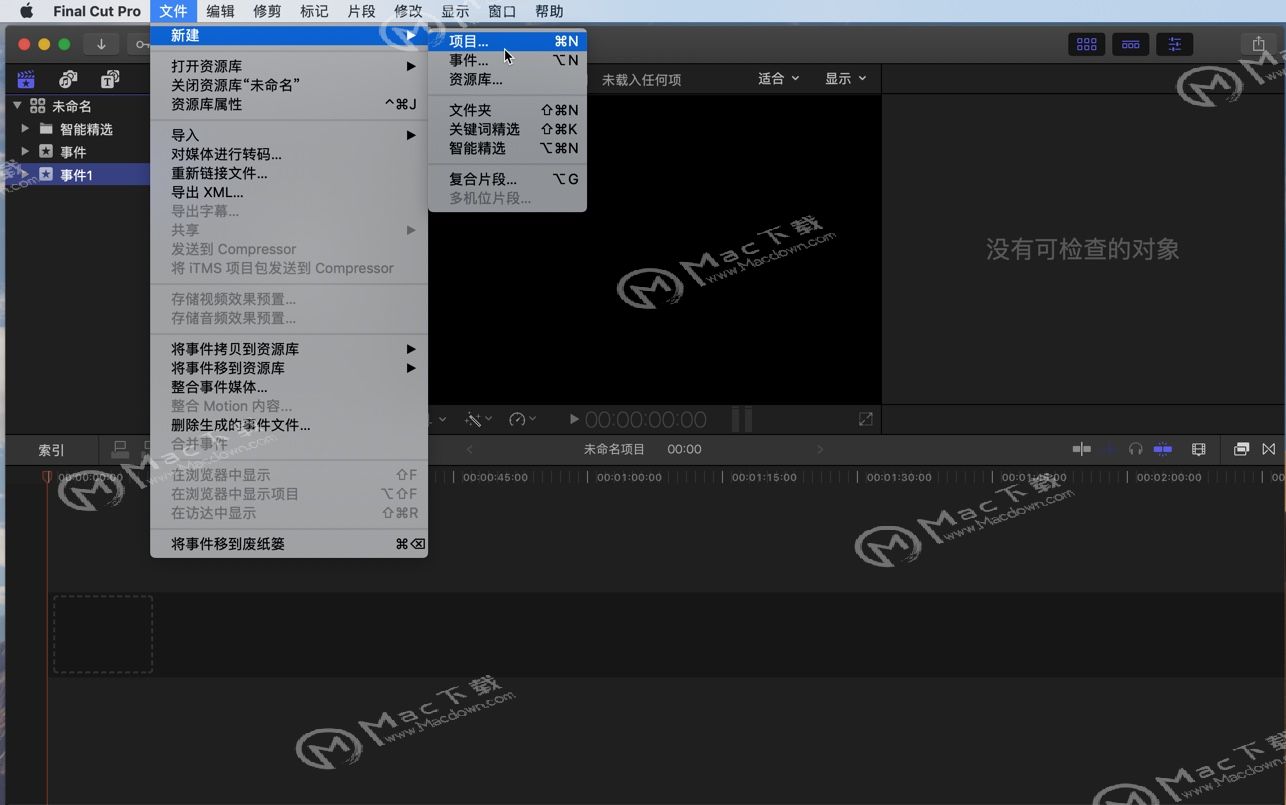The image size is (1286, 805).
Task: Open the 片段 menu
Action: pos(361,11)
